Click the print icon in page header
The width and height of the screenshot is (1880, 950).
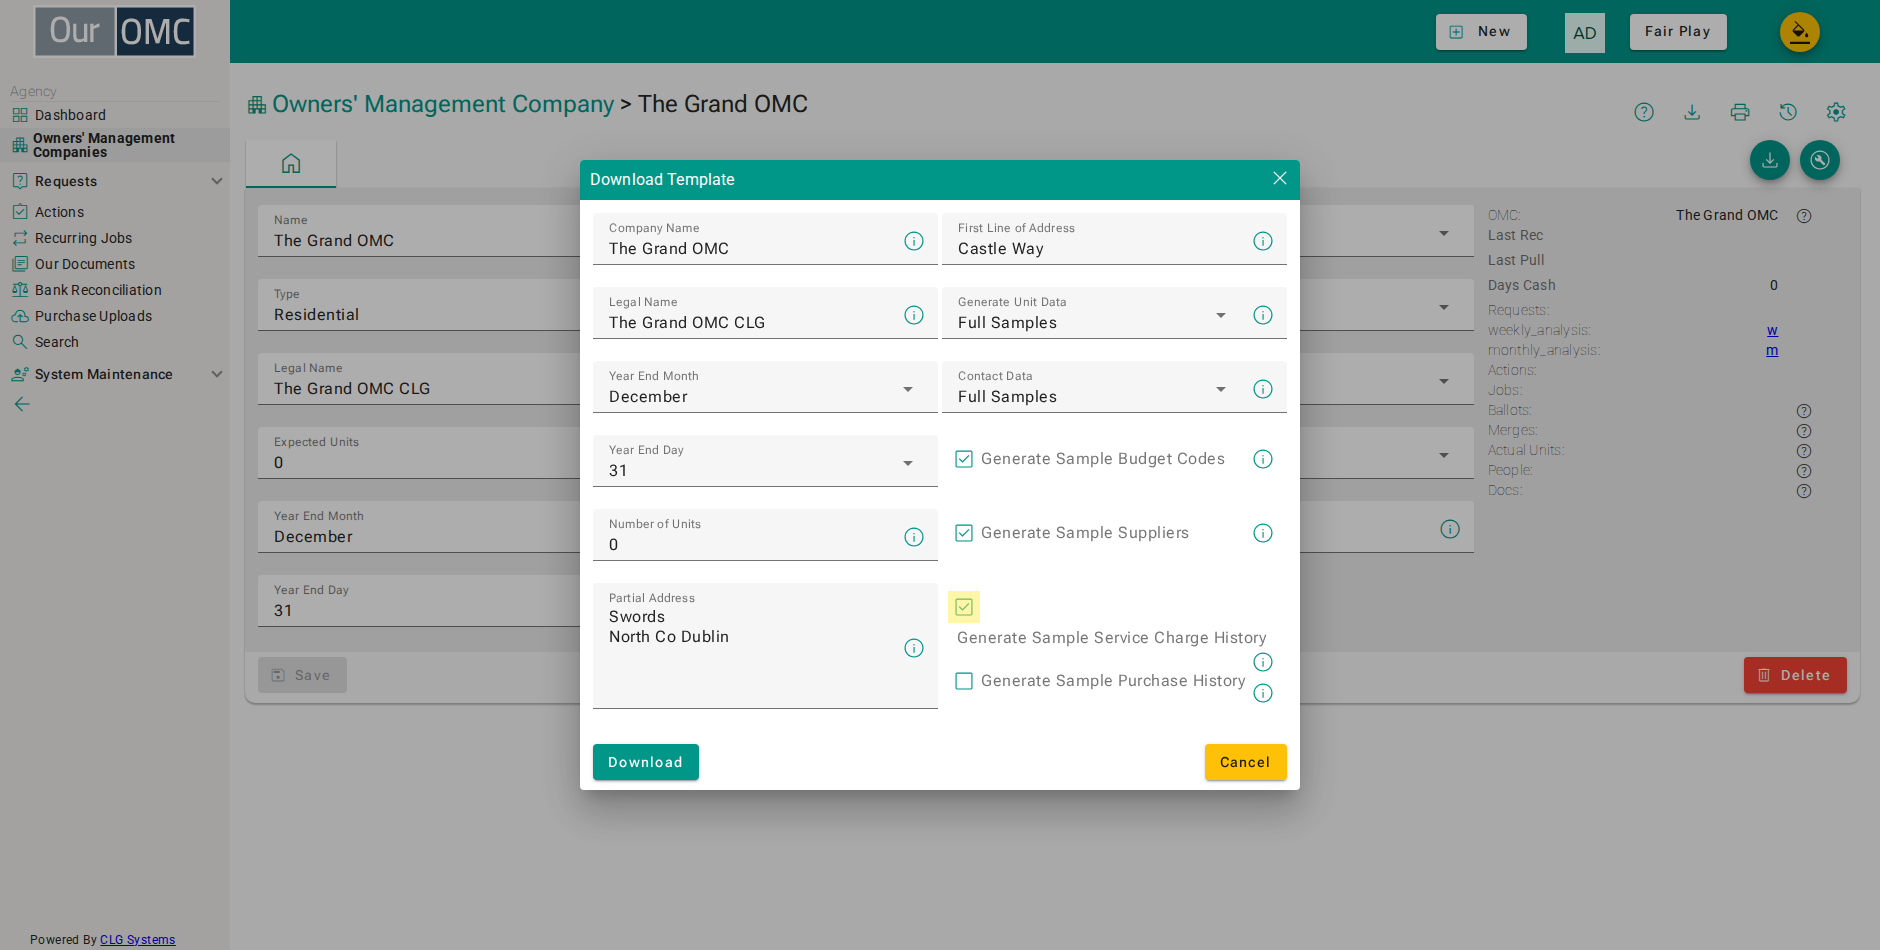[x=1740, y=112]
